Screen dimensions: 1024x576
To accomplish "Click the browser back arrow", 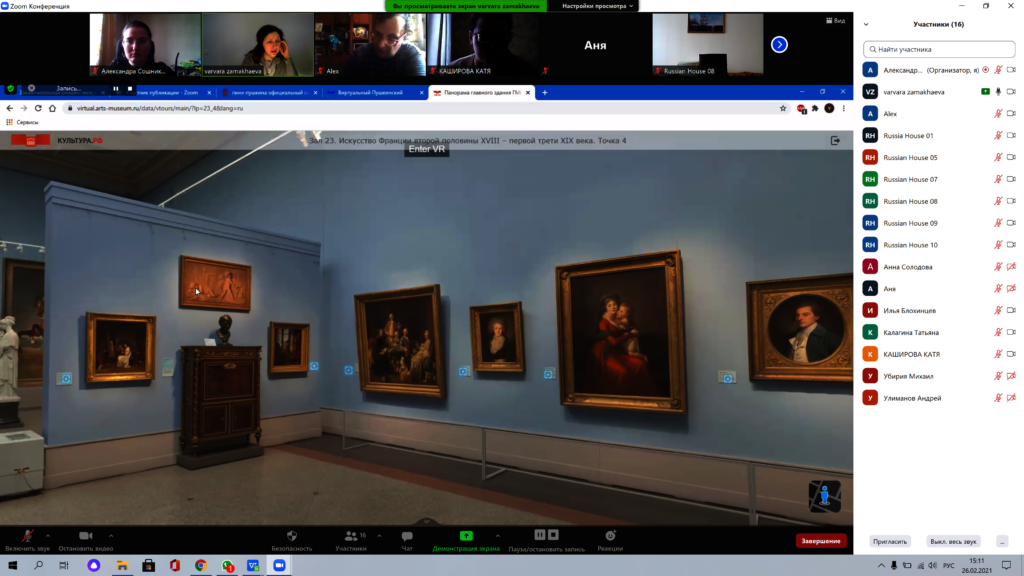I will 9,108.
